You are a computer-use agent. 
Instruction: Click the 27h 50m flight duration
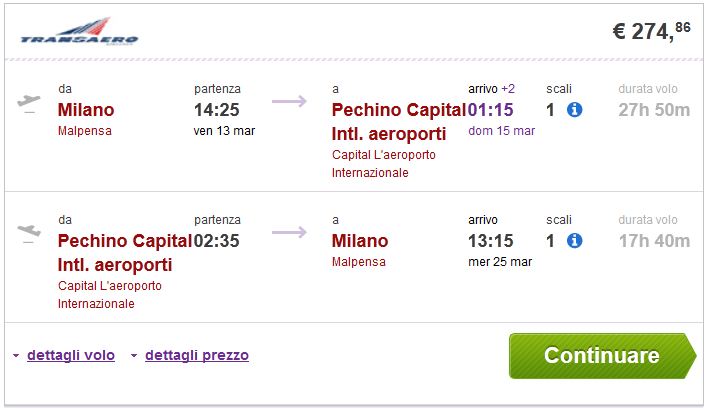(654, 110)
